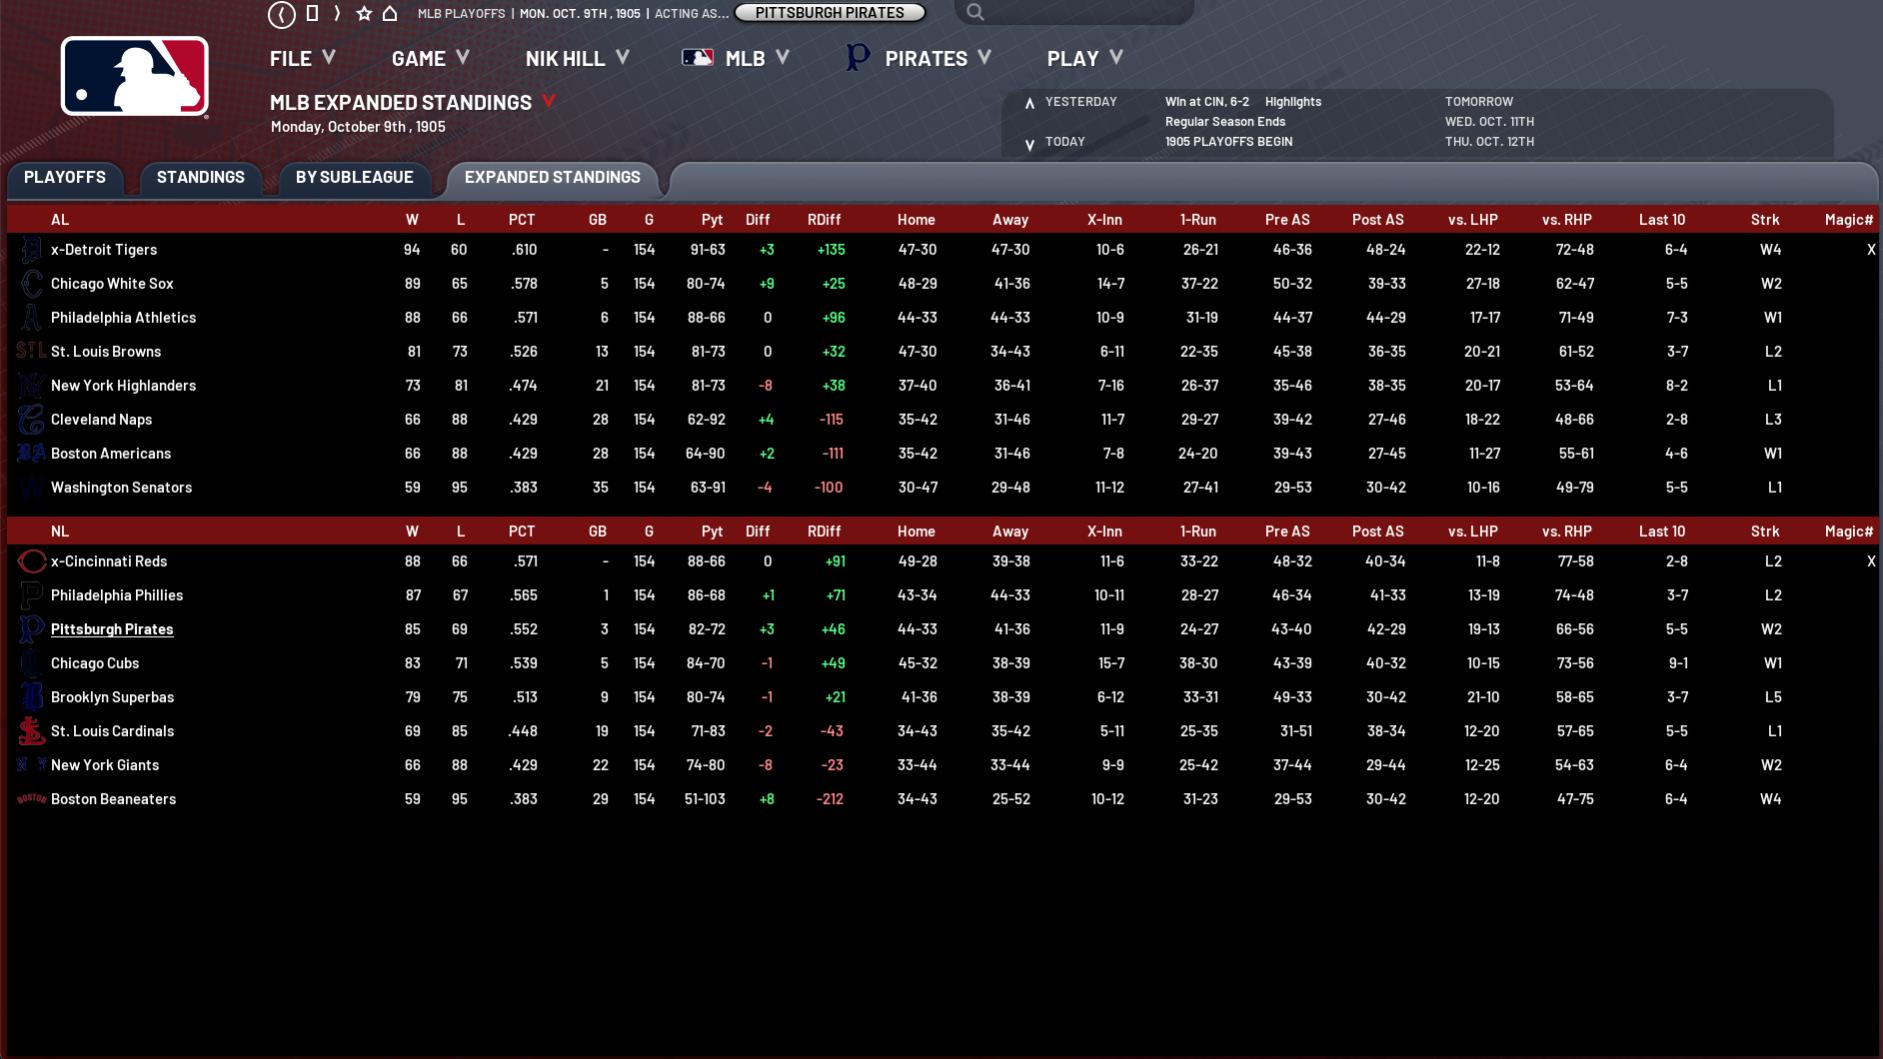Open the MLB Expanded Standings page selector arrow
The image size is (1883, 1059).
[548, 102]
